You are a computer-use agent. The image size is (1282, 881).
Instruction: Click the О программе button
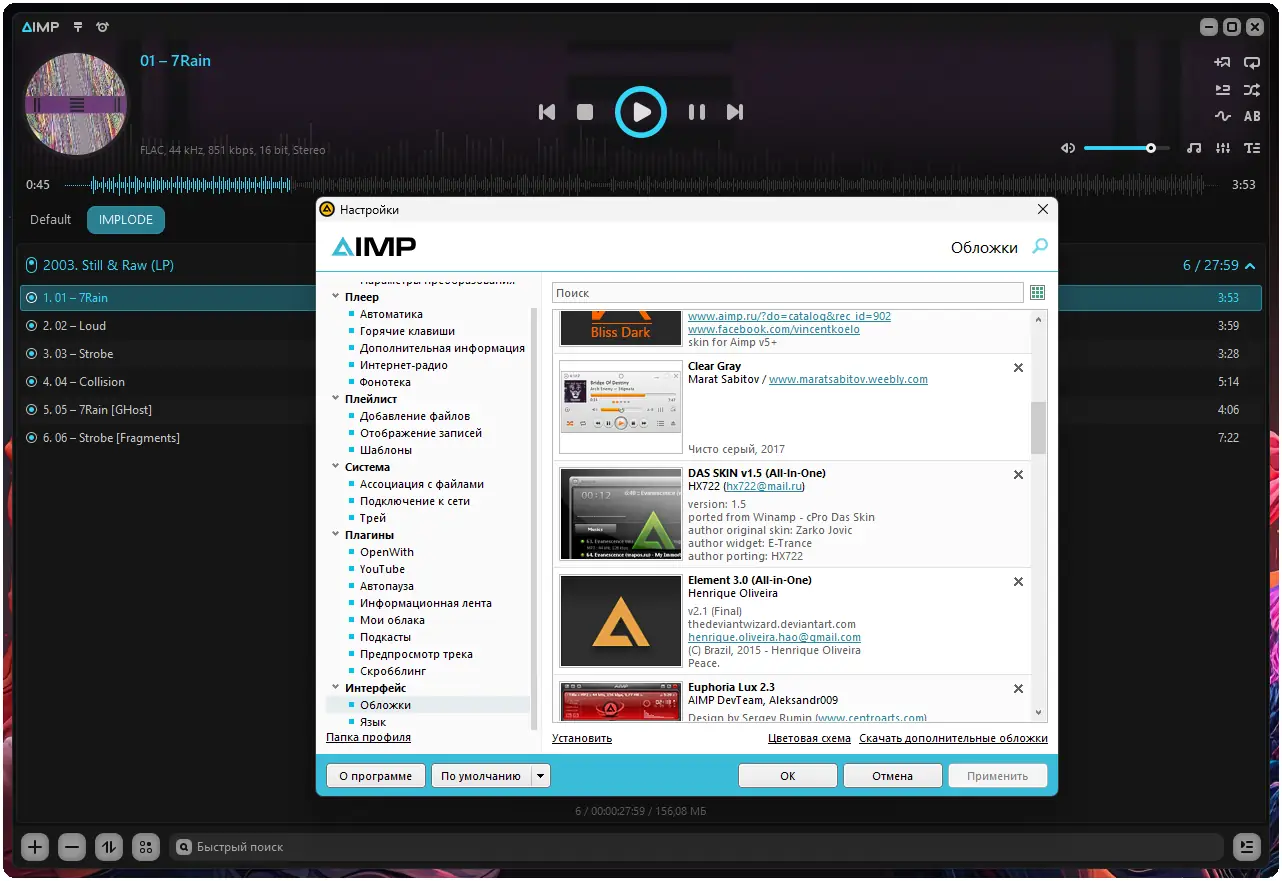click(375, 776)
